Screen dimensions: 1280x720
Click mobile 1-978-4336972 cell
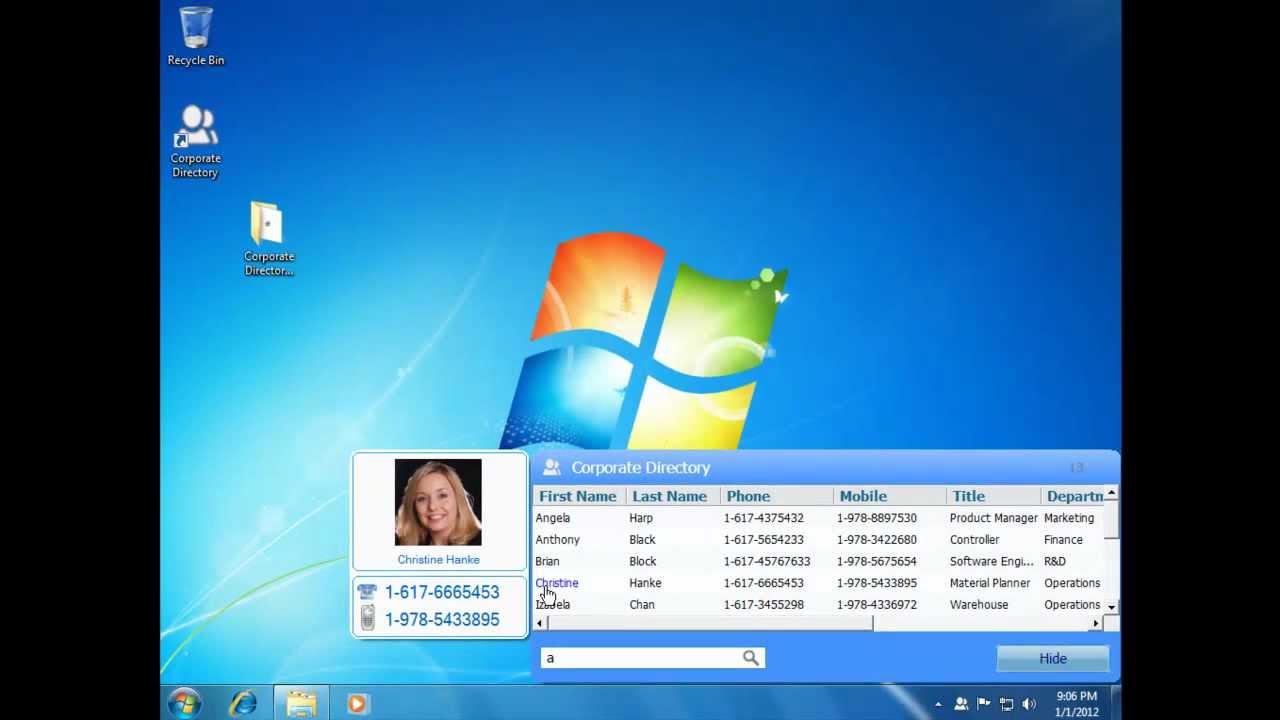877,605
